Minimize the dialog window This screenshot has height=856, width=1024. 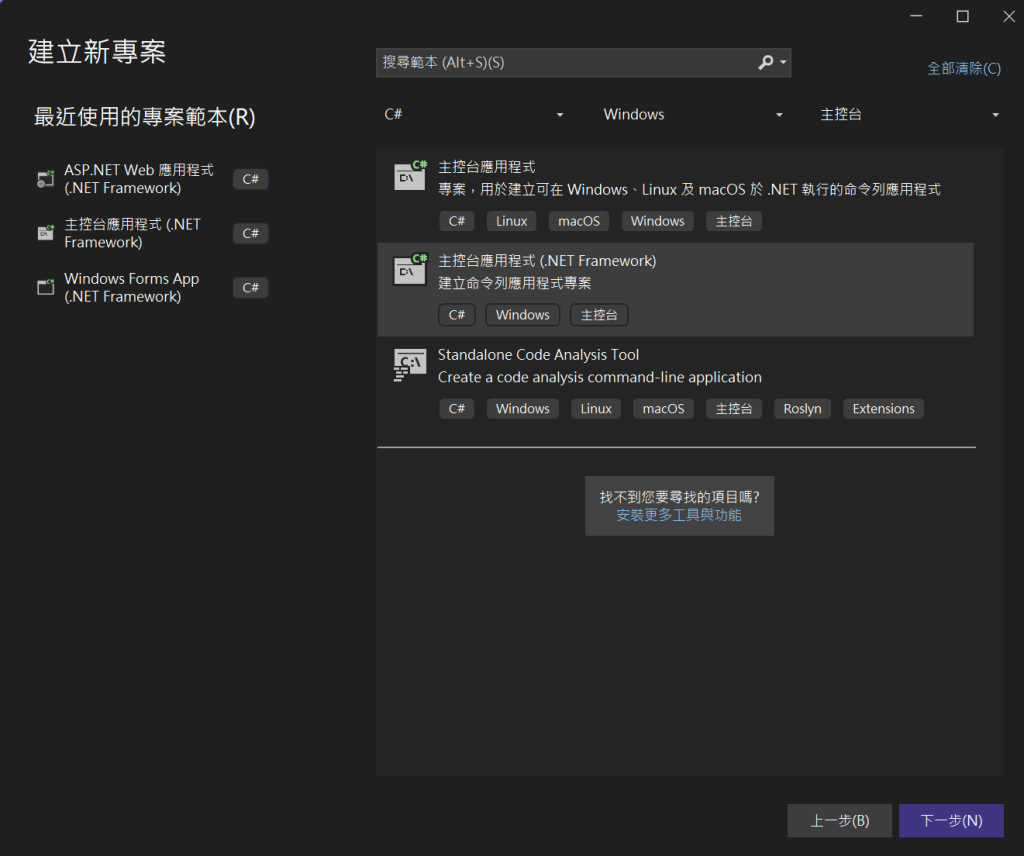click(916, 16)
